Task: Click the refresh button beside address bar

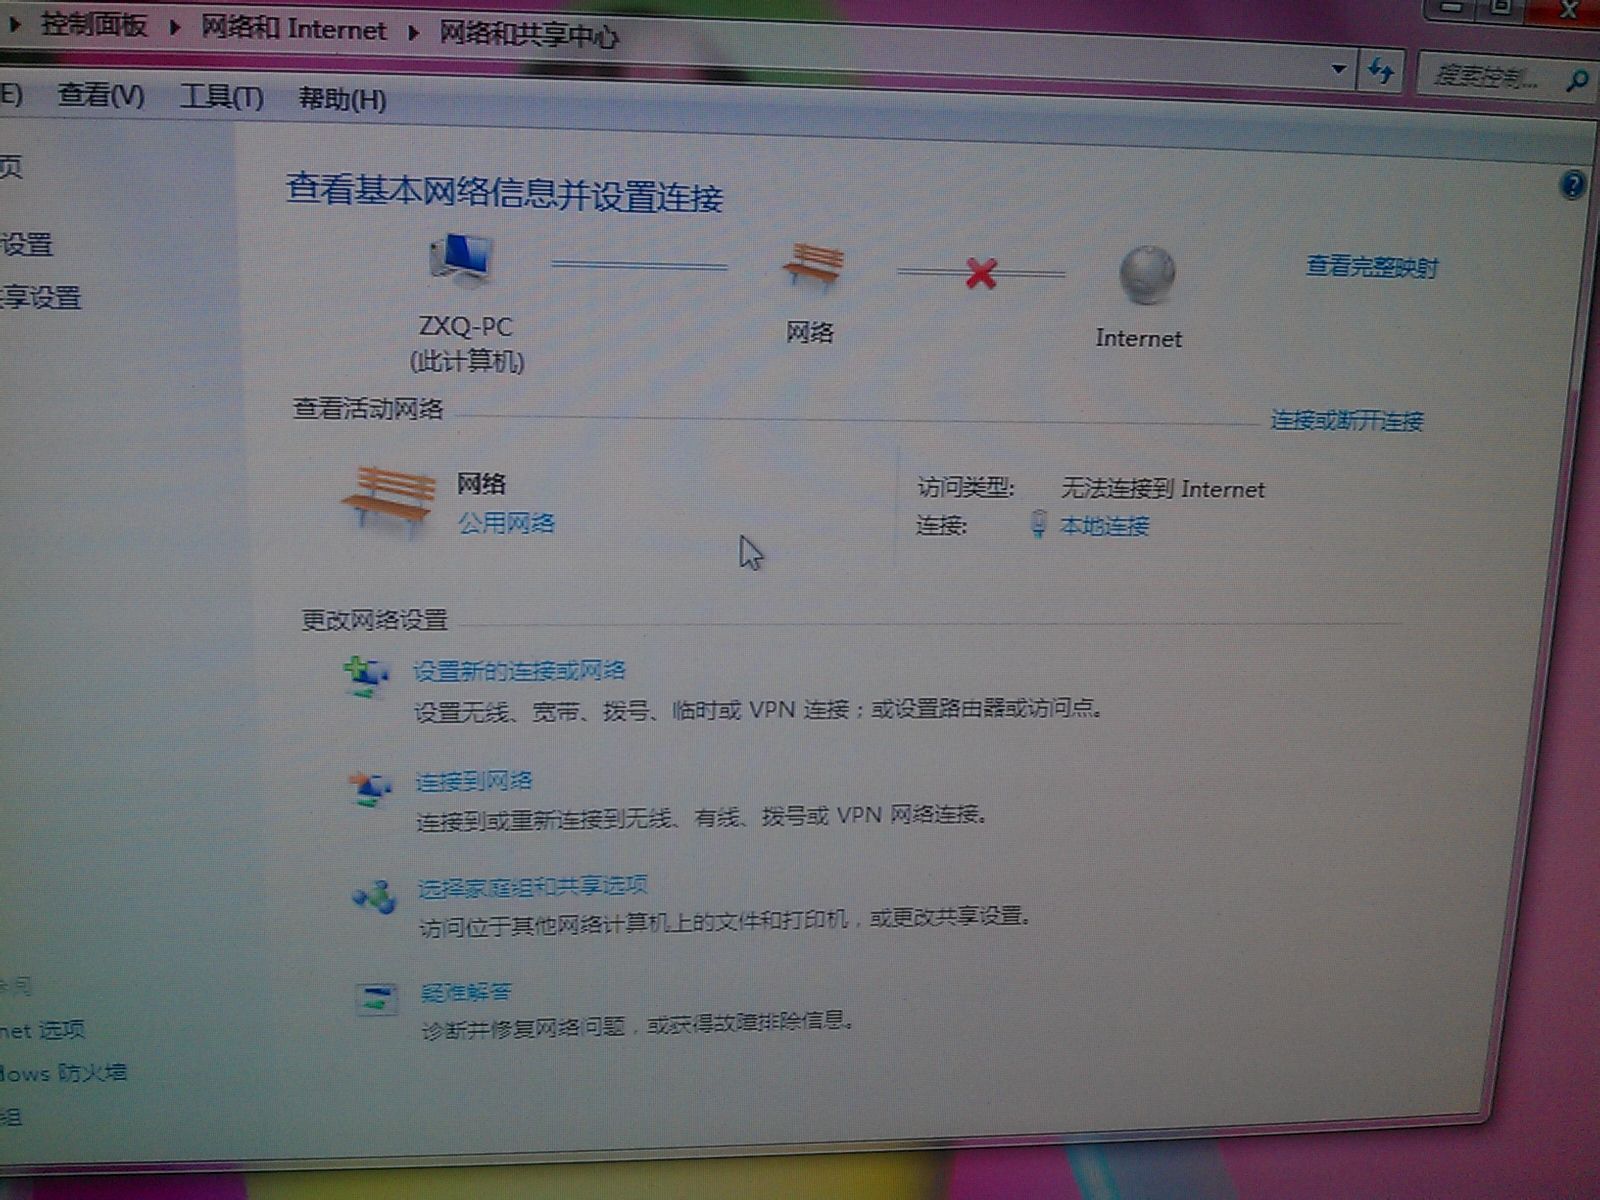Action: click(1380, 72)
